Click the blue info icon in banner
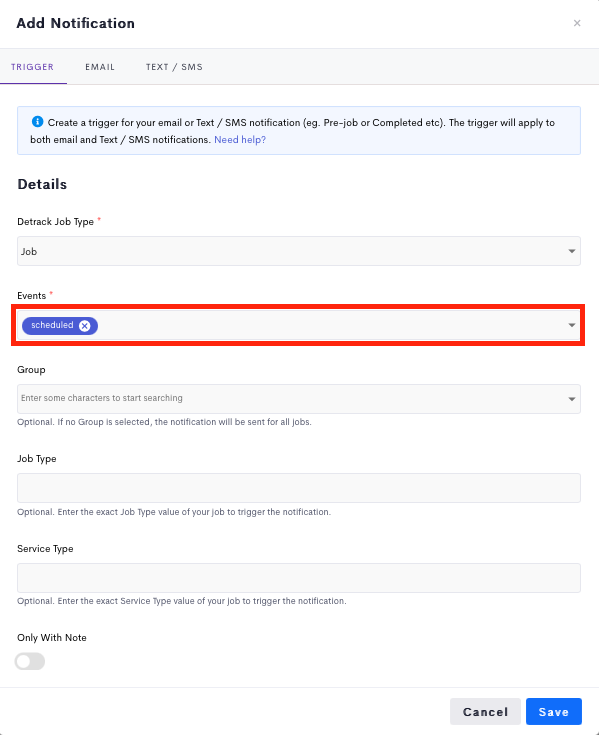599x735 pixels. (37, 122)
